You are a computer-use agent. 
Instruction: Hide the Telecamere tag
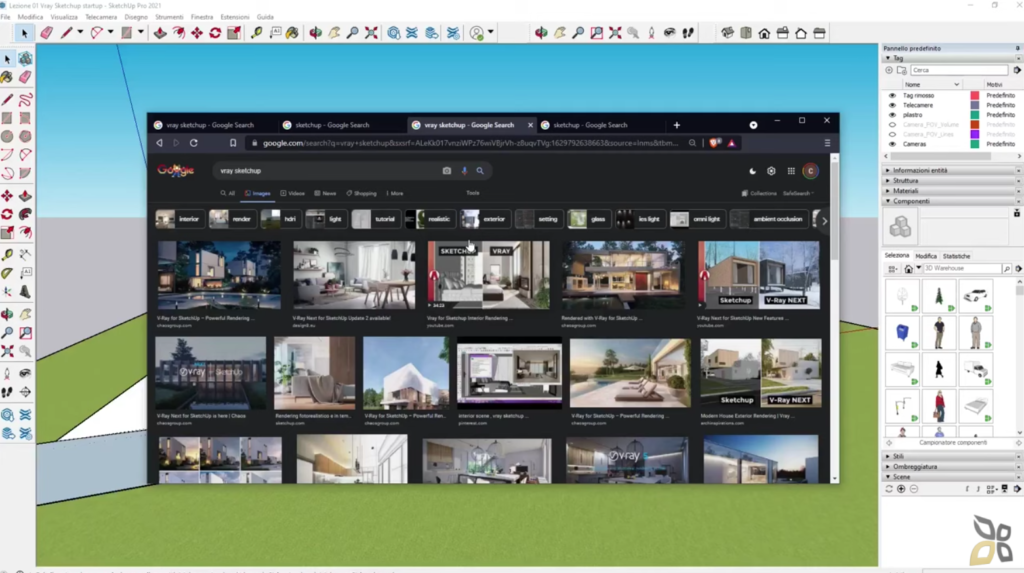tap(892, 105)
